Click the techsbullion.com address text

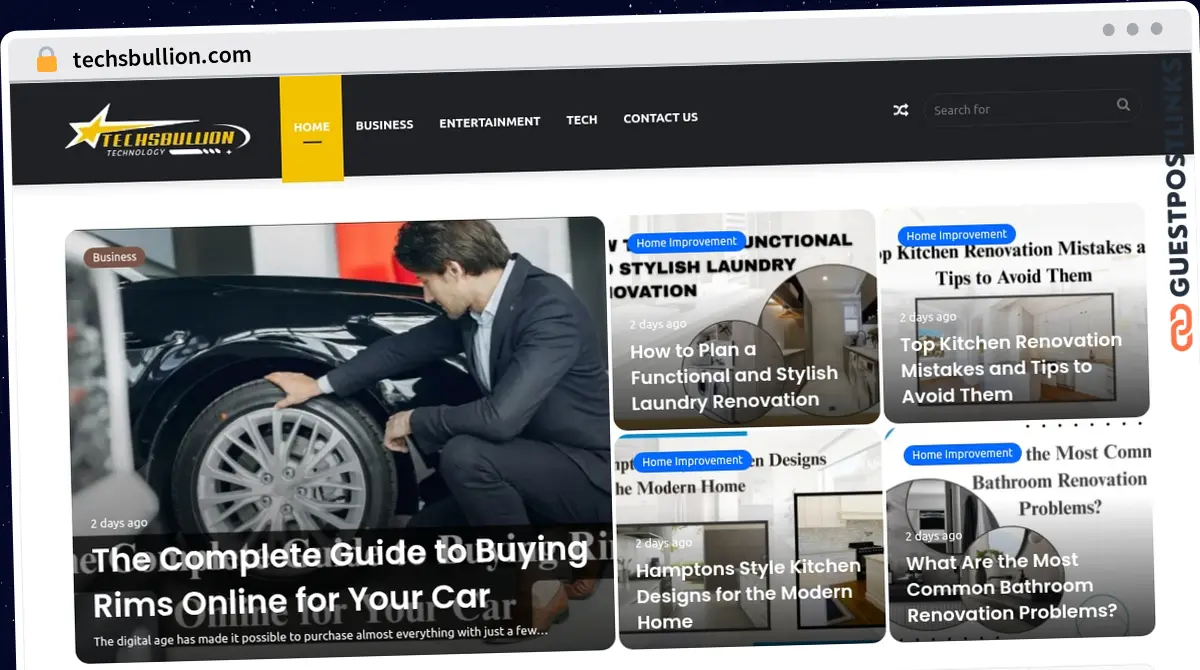[x=162, y=57]
